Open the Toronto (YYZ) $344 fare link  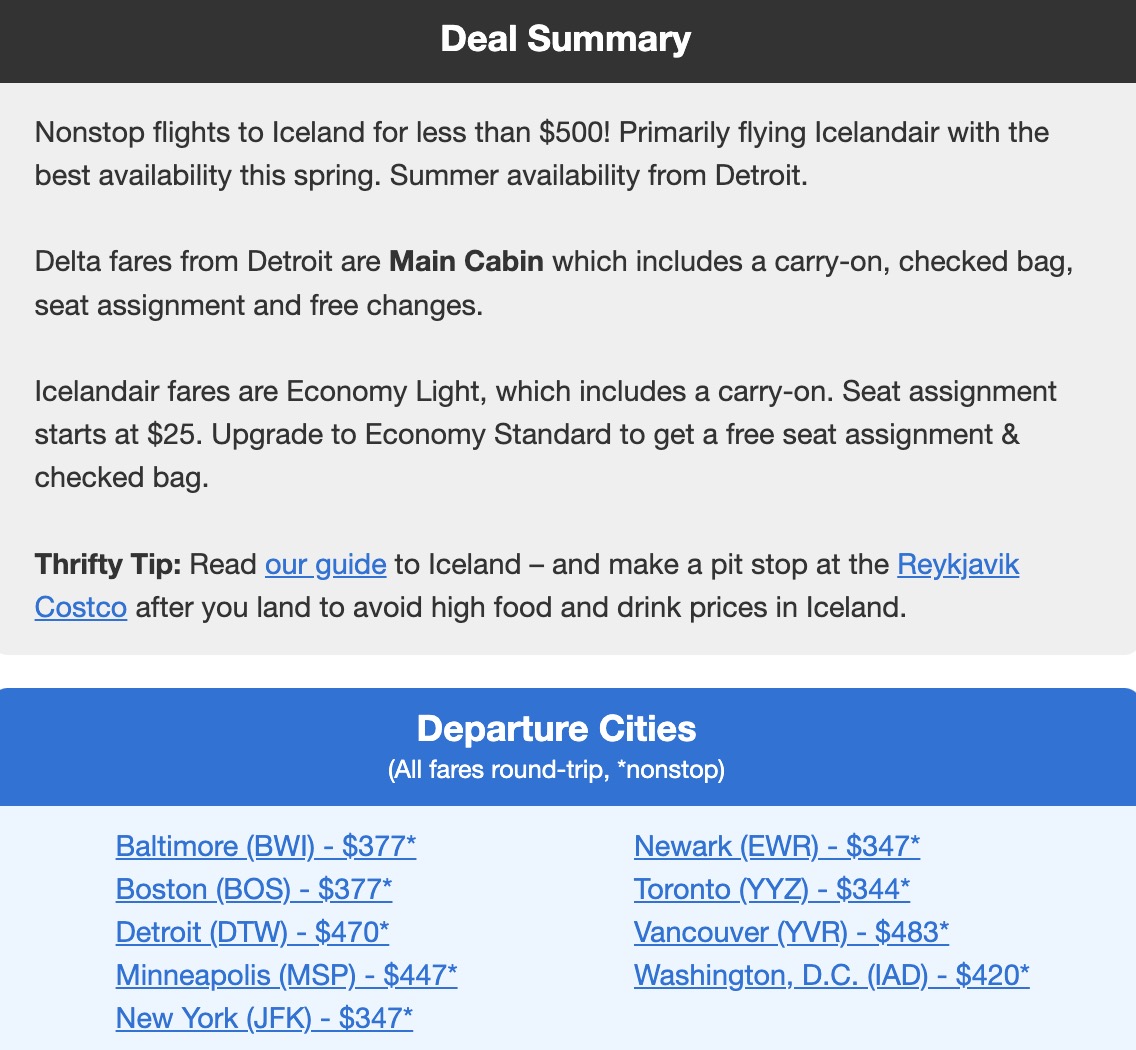[771, 889]
